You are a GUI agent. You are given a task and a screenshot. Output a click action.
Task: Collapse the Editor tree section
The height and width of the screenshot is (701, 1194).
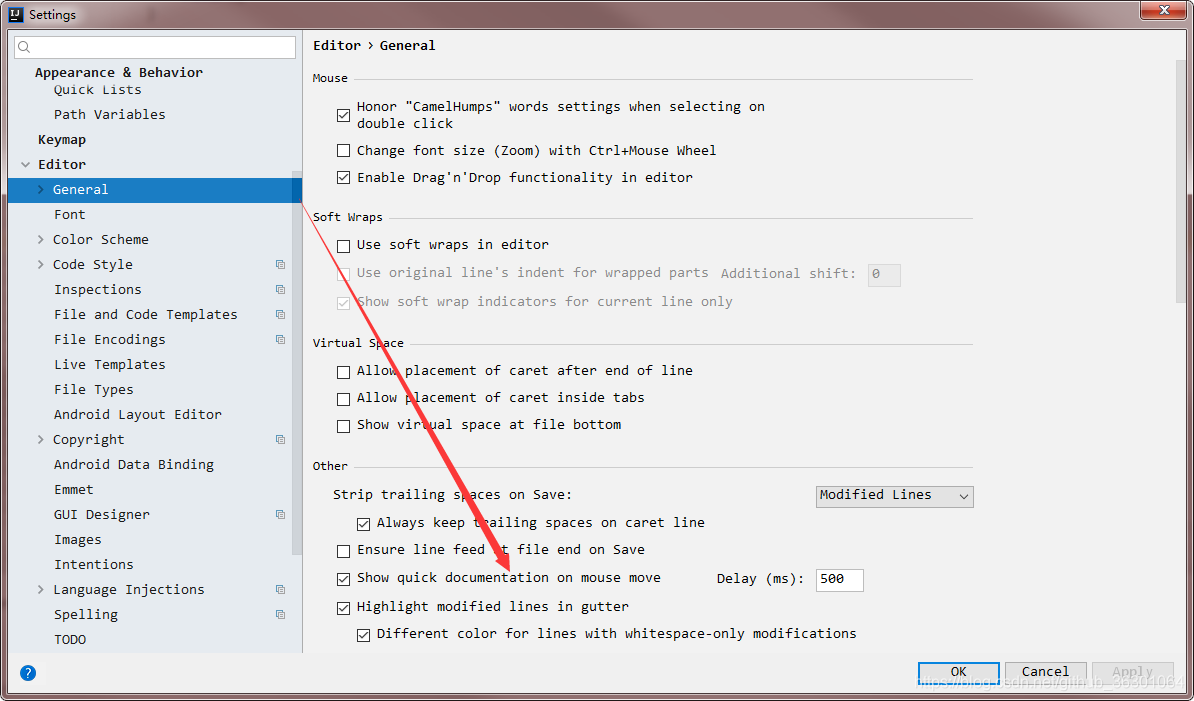25,164
